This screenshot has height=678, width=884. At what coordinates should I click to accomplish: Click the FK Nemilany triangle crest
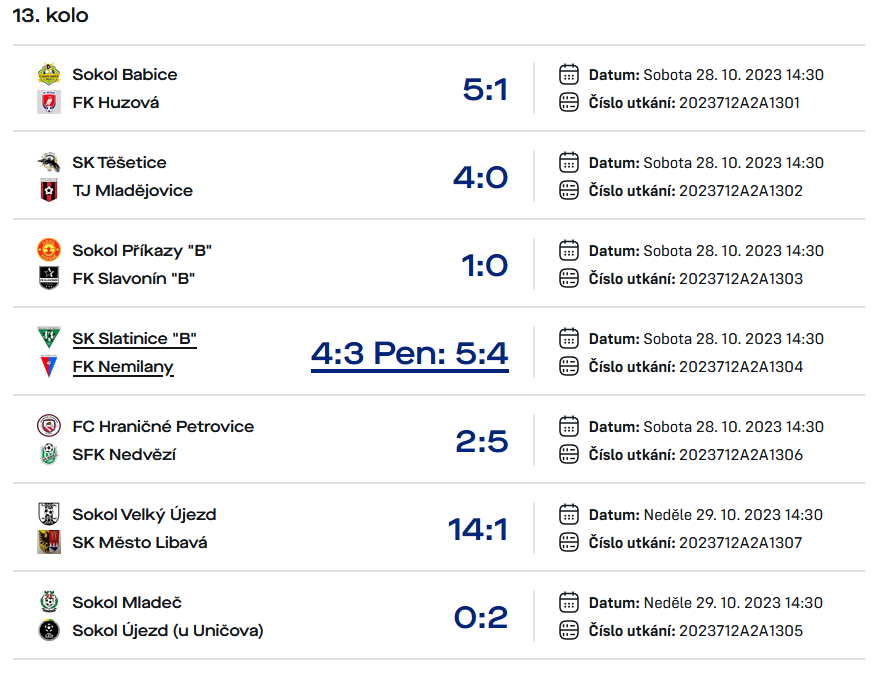coord(49,366)
